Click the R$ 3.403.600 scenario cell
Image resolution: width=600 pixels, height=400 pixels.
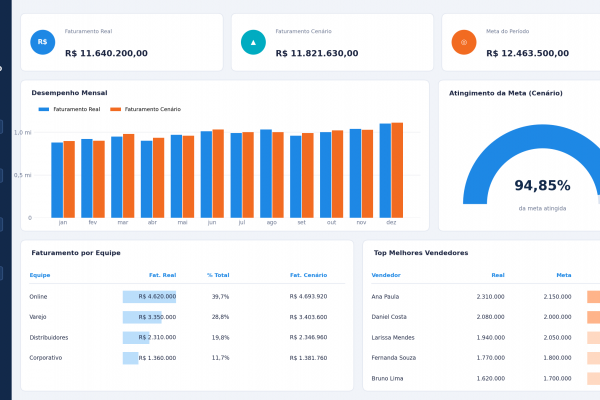[x=308, y=317]
